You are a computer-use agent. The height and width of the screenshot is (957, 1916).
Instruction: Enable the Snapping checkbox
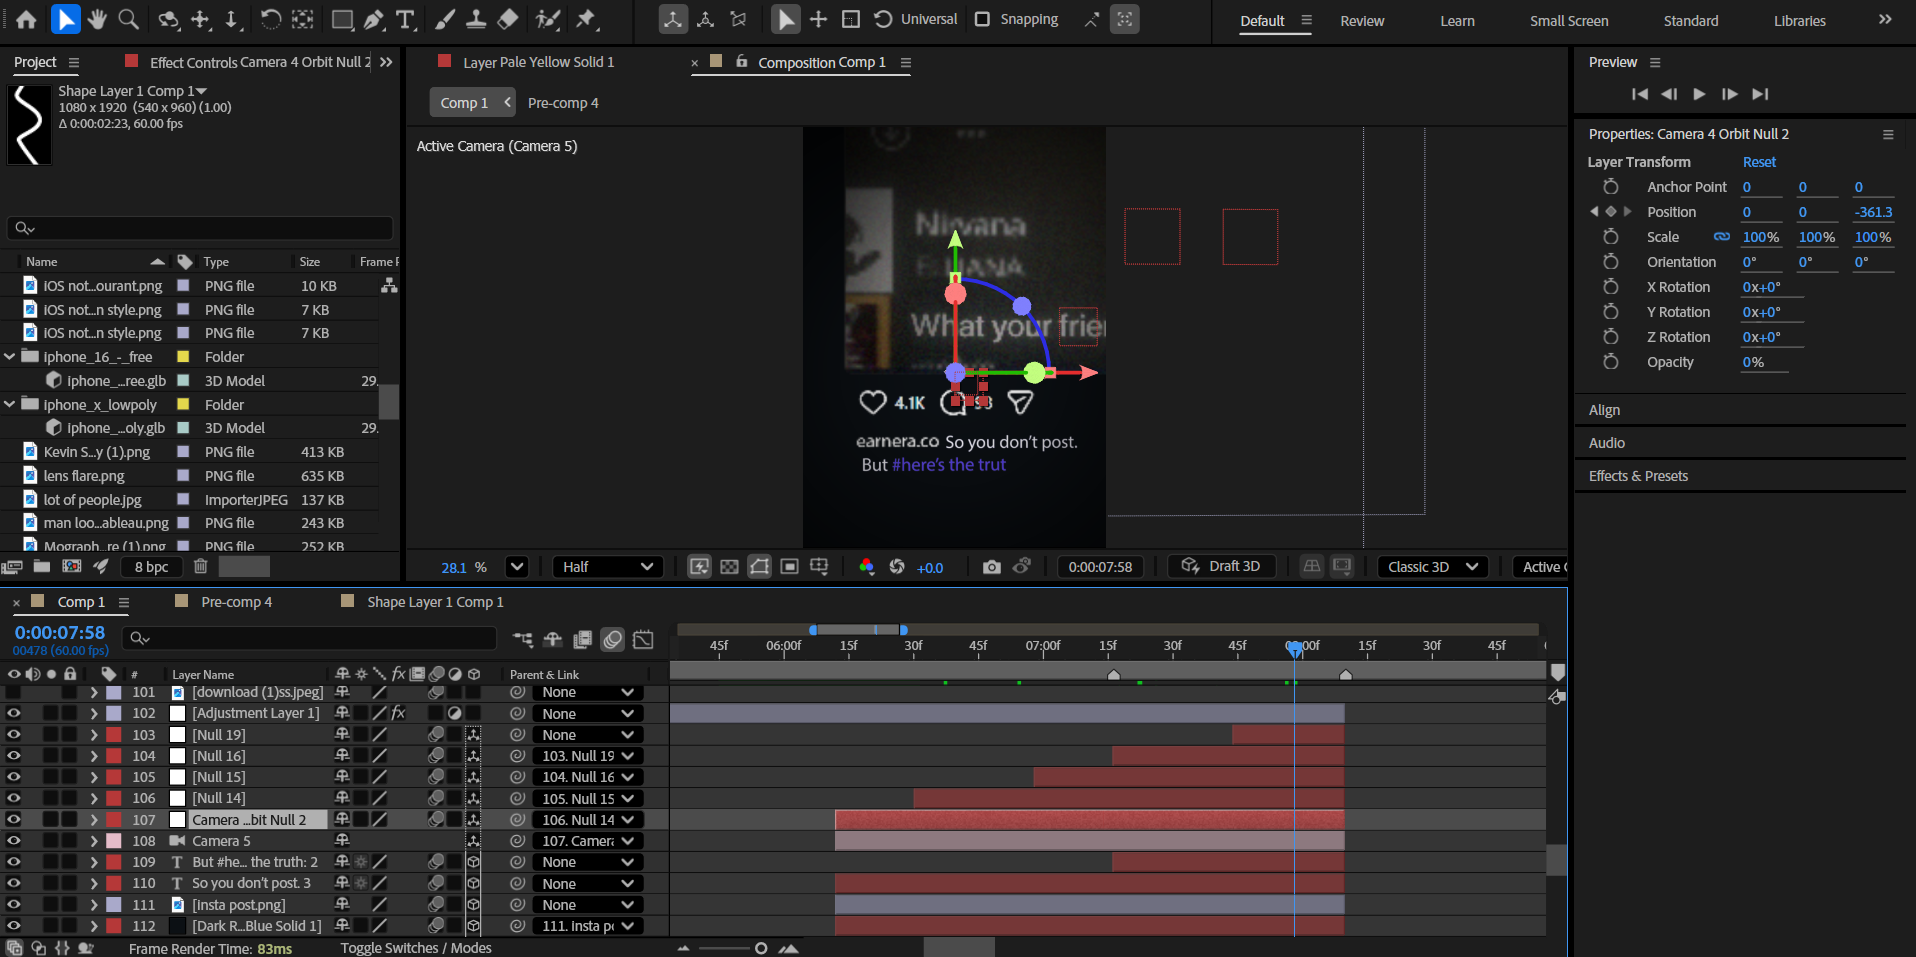pos(982,19)
